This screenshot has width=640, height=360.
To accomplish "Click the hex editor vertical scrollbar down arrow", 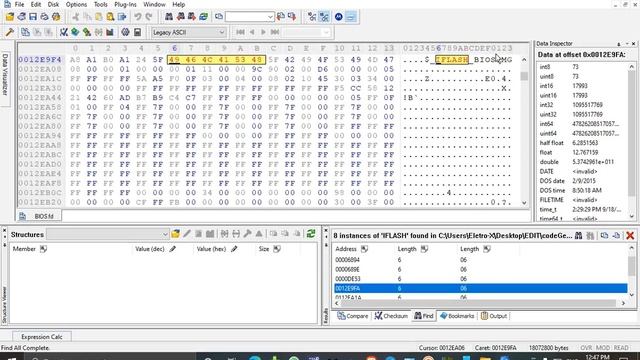I will coord(524,203).
